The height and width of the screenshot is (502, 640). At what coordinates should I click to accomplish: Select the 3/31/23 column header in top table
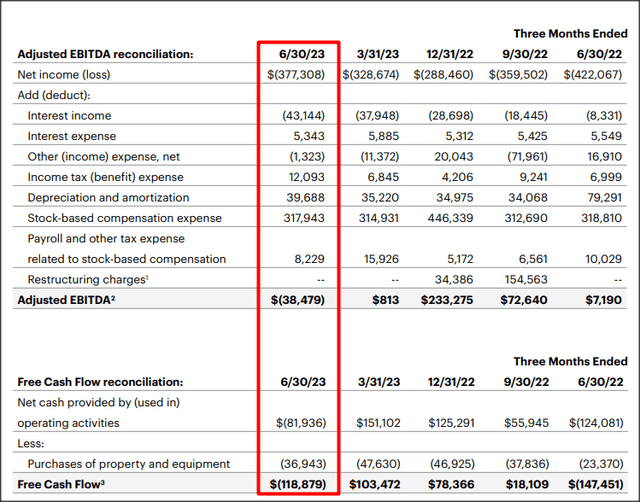pos(376,54)
